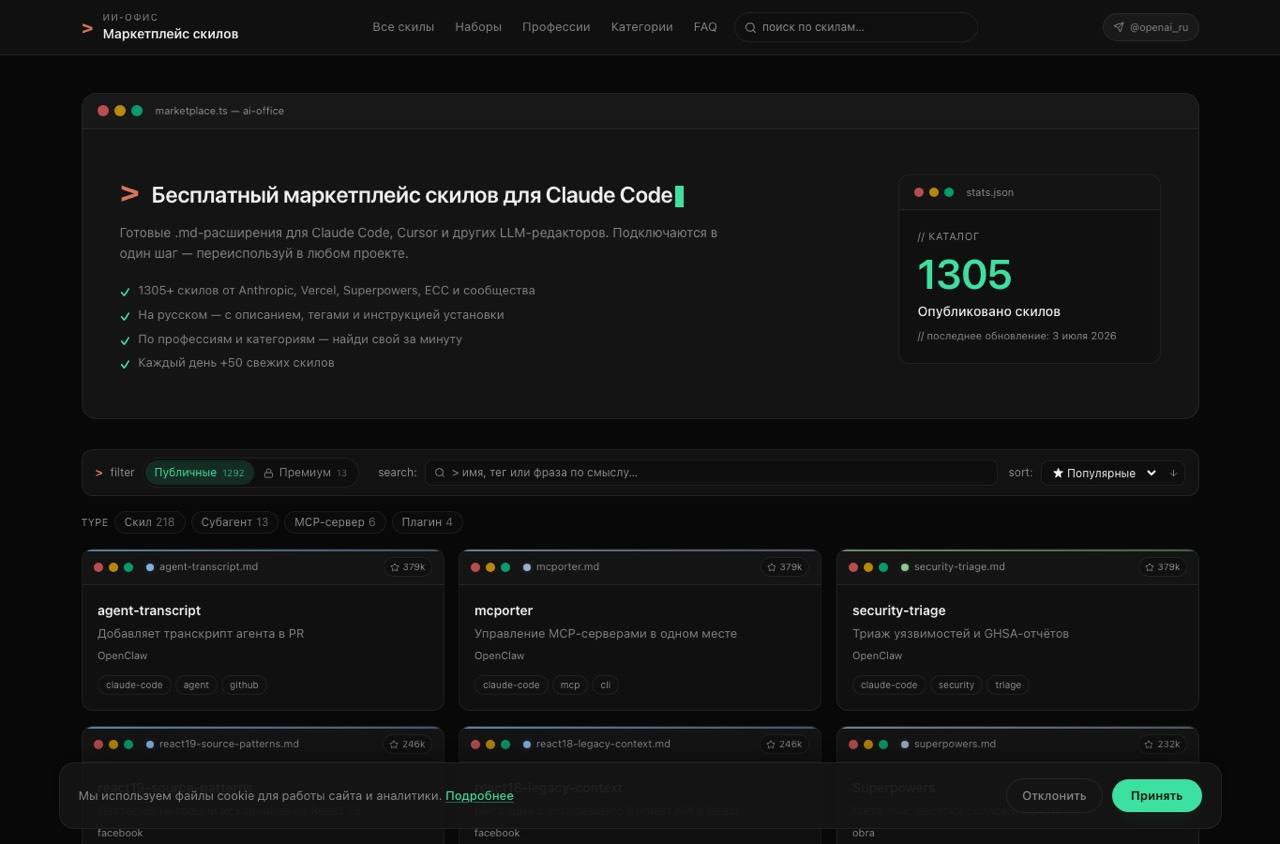Focus the header поиск по скилам field
This screenshot has width=1280, height=844.
[x=856, y=27]
